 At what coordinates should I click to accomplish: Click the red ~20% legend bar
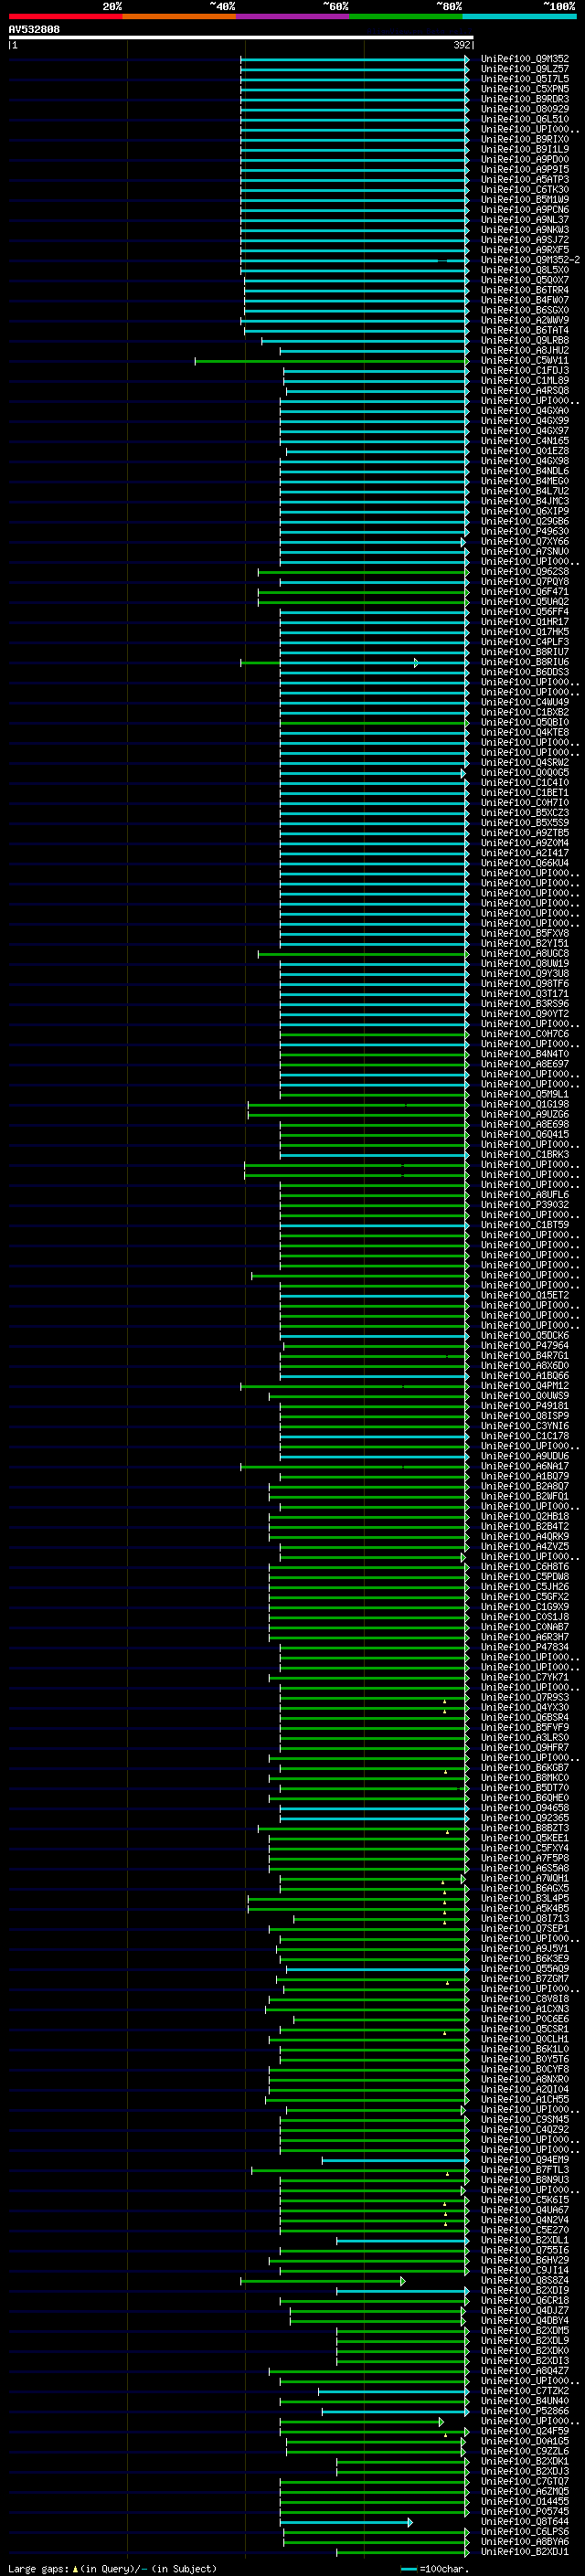pyautogui.click(x=65, y=16)
